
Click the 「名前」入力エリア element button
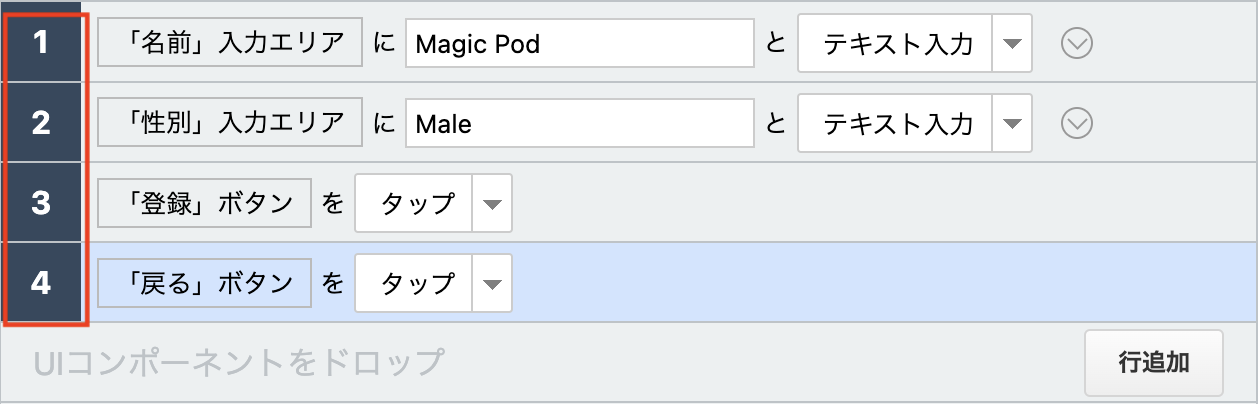click(x=231, y=43)
